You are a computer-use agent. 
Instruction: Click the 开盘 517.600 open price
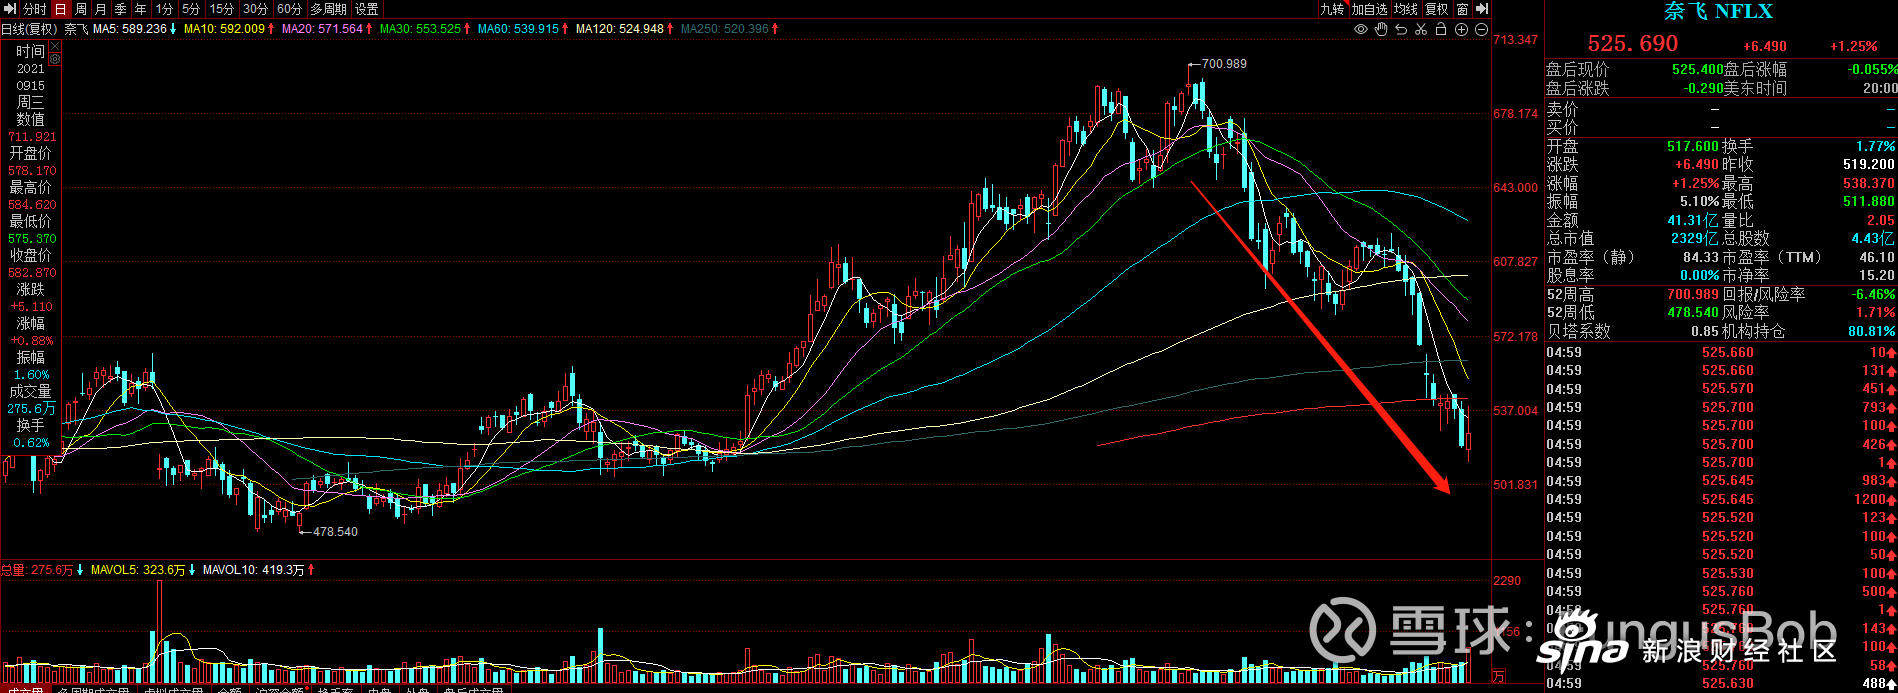click(1692, 147)
